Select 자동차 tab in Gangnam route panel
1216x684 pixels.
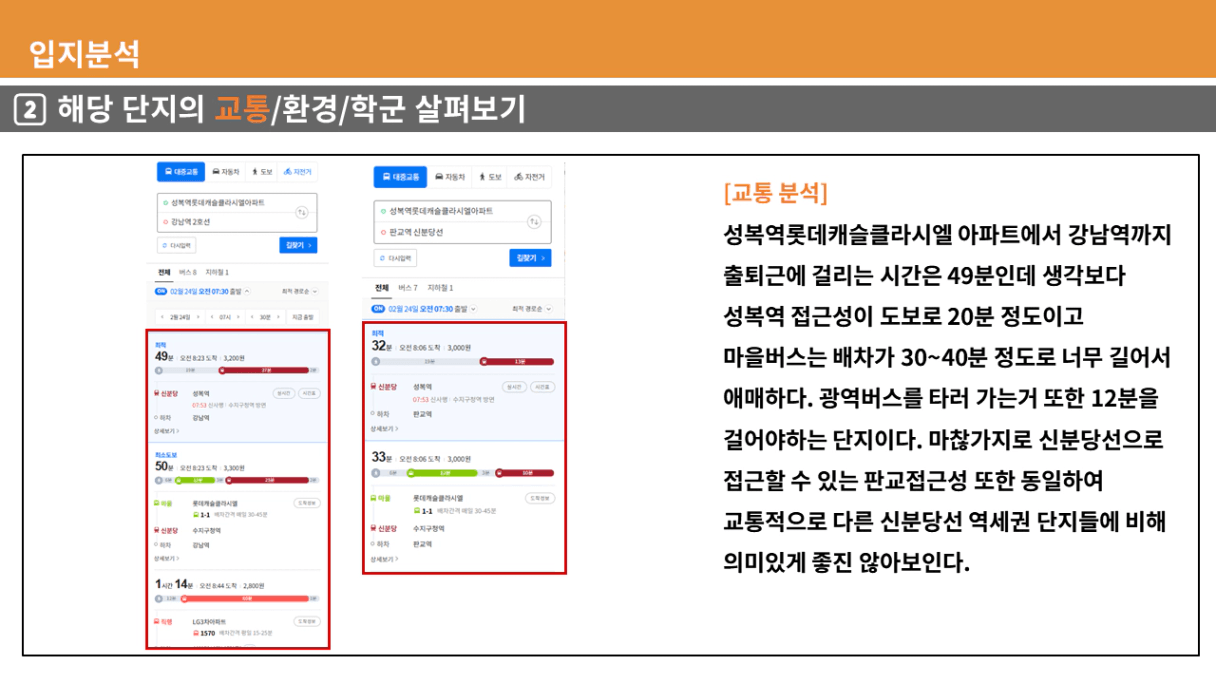(226, 172)
